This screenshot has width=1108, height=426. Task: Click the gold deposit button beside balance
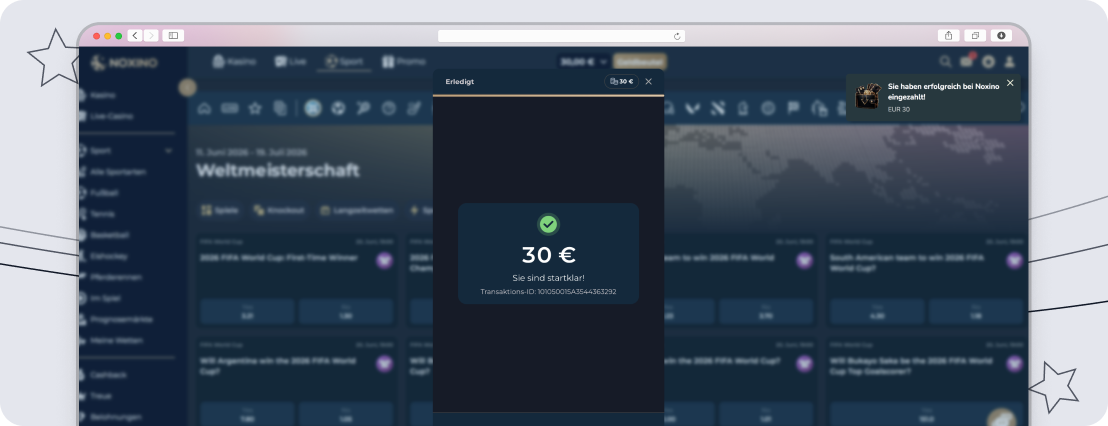tap(640, 61)
